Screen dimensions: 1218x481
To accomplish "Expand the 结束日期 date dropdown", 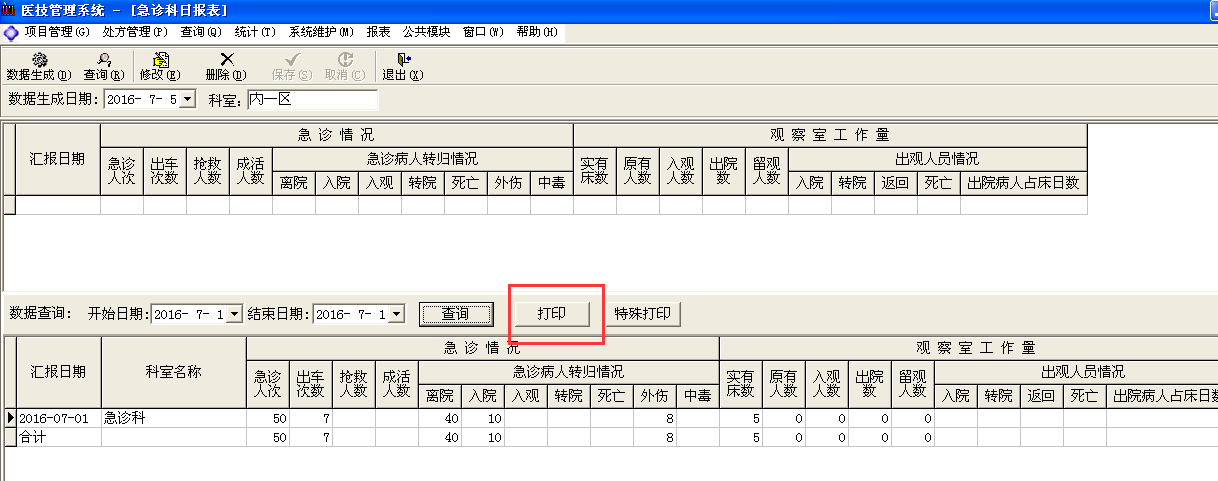I will [396, 314].
